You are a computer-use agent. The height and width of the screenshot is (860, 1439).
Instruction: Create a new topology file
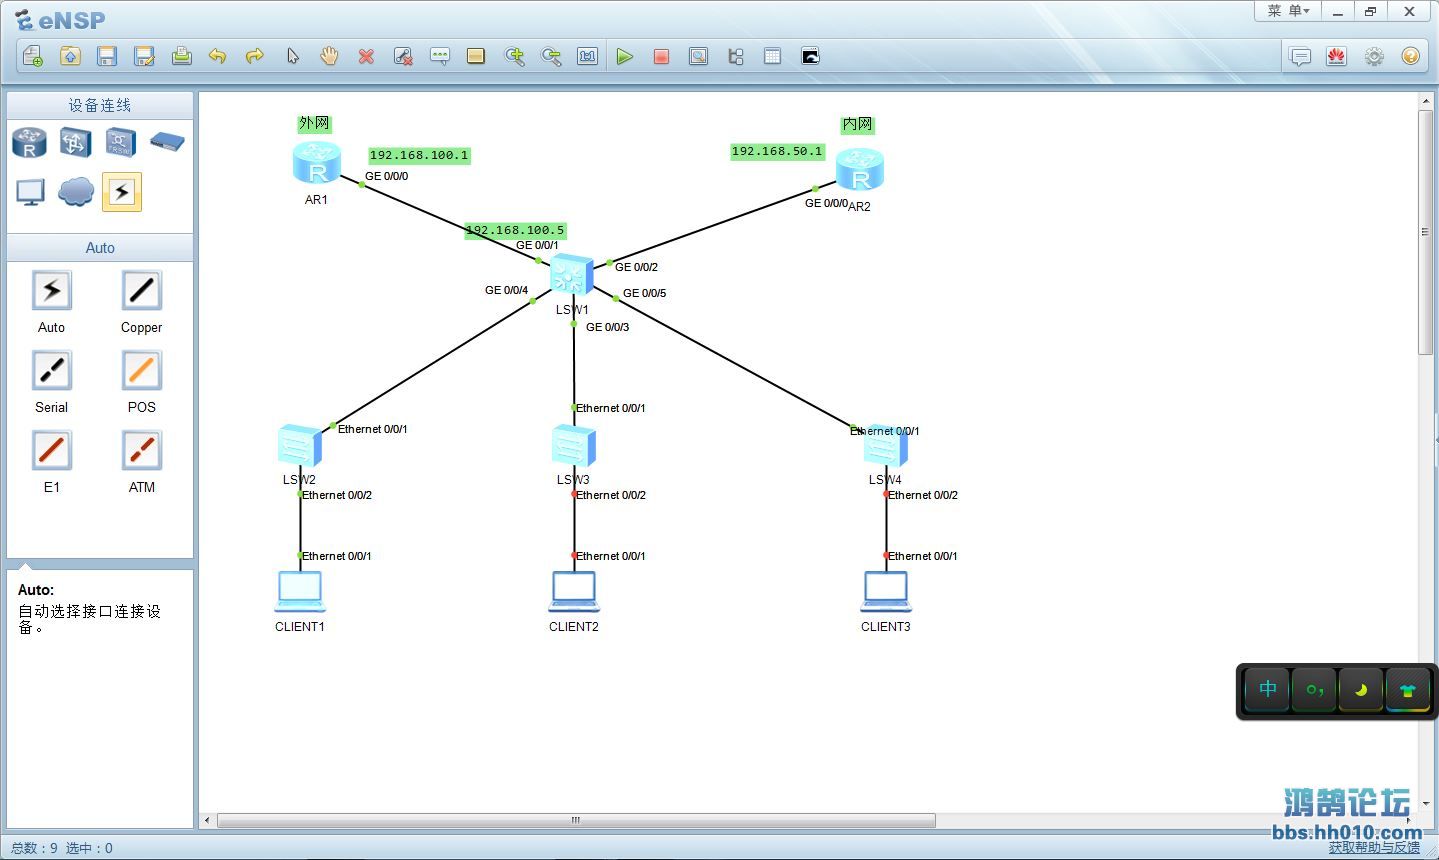[x=32, y=56]
